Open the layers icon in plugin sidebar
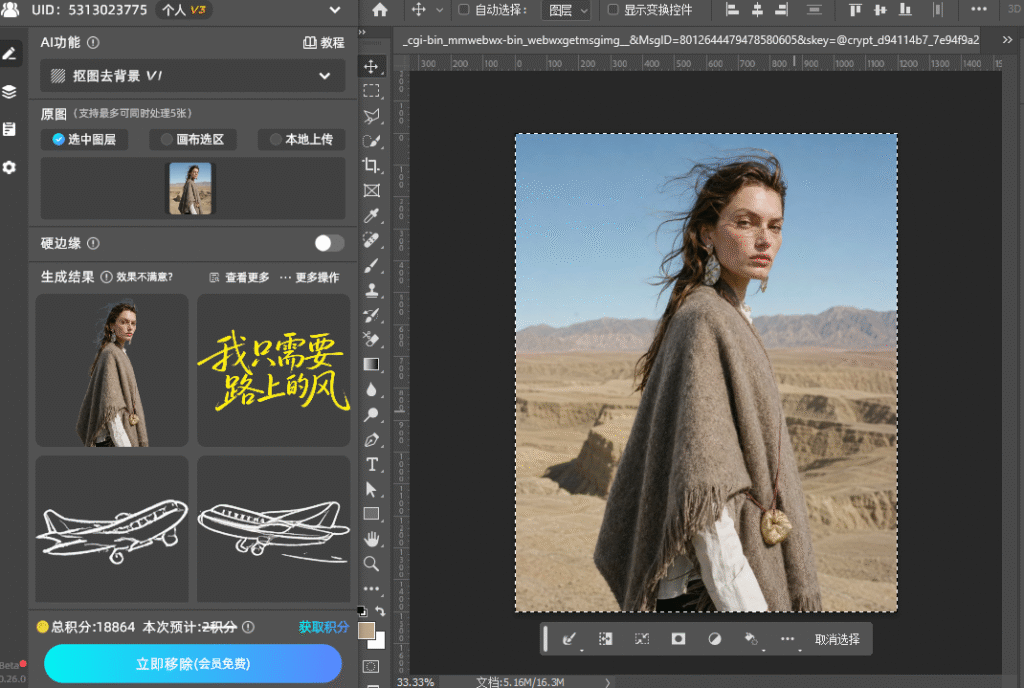Image resolution: width=1024 pixels, height=688 pixels. [9, 91]
